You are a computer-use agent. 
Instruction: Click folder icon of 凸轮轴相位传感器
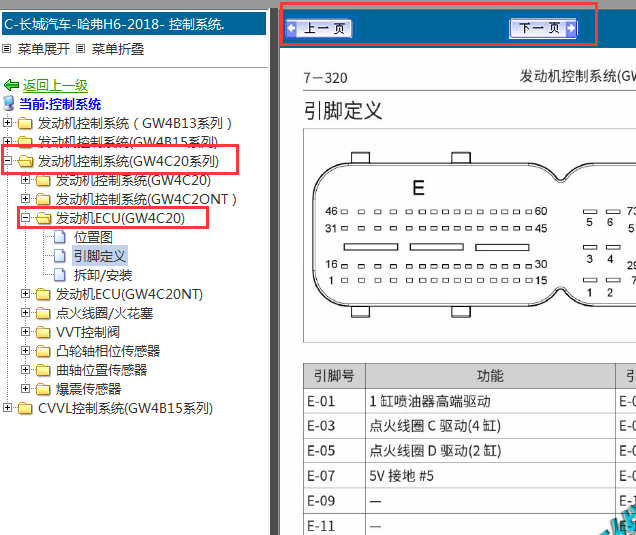(43, 351)
